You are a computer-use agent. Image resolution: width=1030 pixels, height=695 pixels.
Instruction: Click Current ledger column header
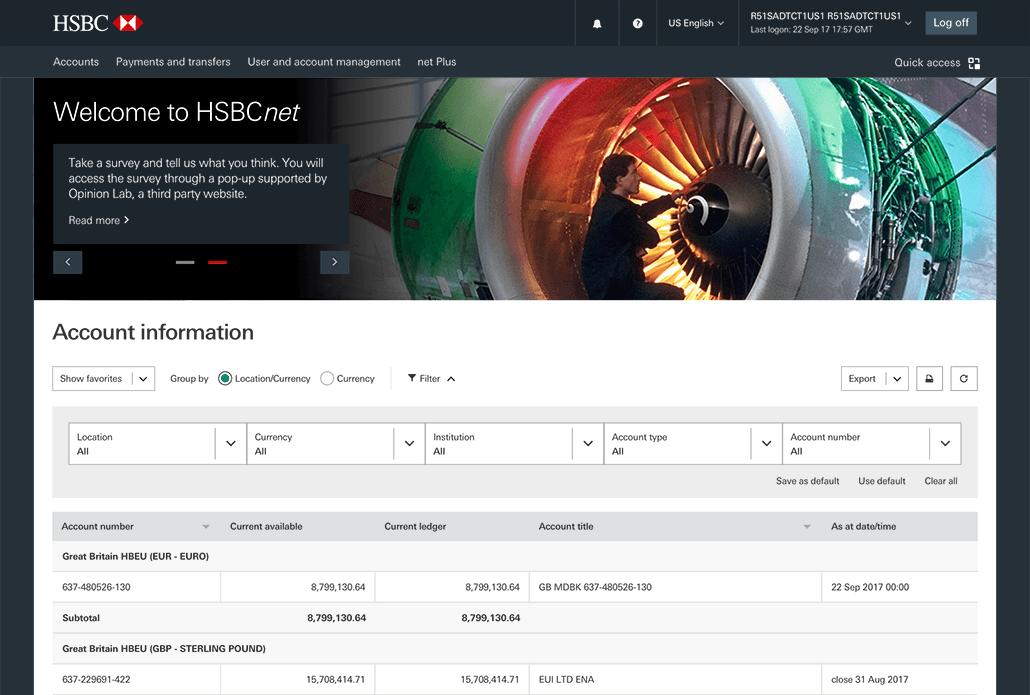coord(415,526)
